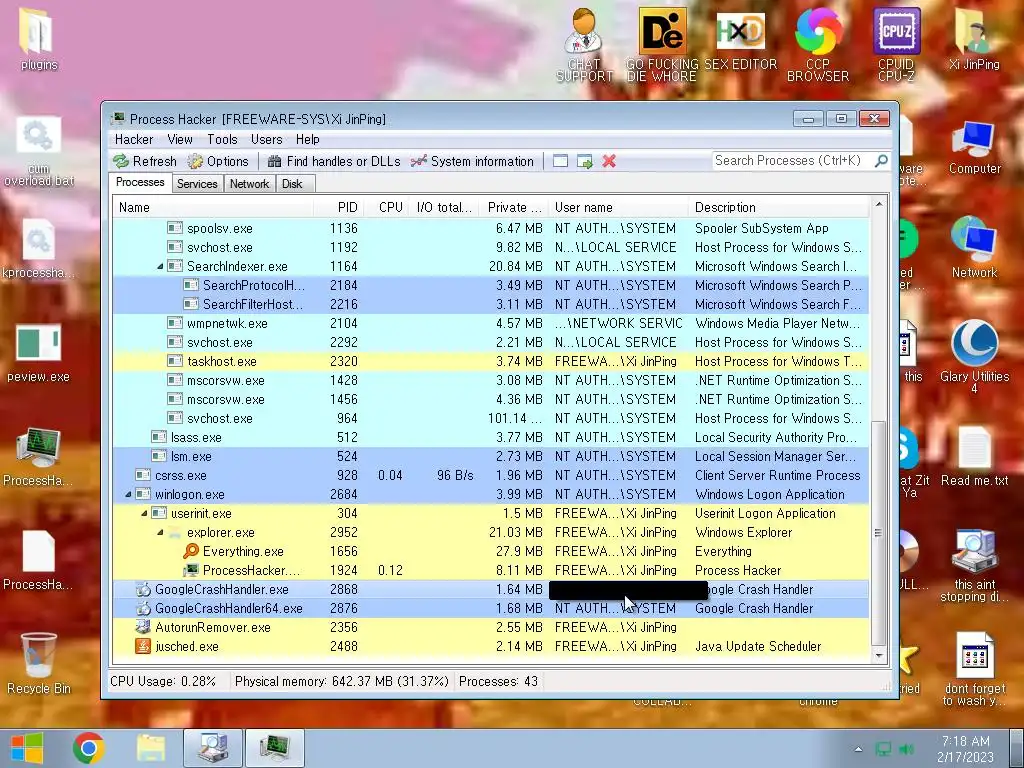This screenshot has height=768, width=1024.
Task: Select the lsass.exe process row
Action: [x=491, y=437]
